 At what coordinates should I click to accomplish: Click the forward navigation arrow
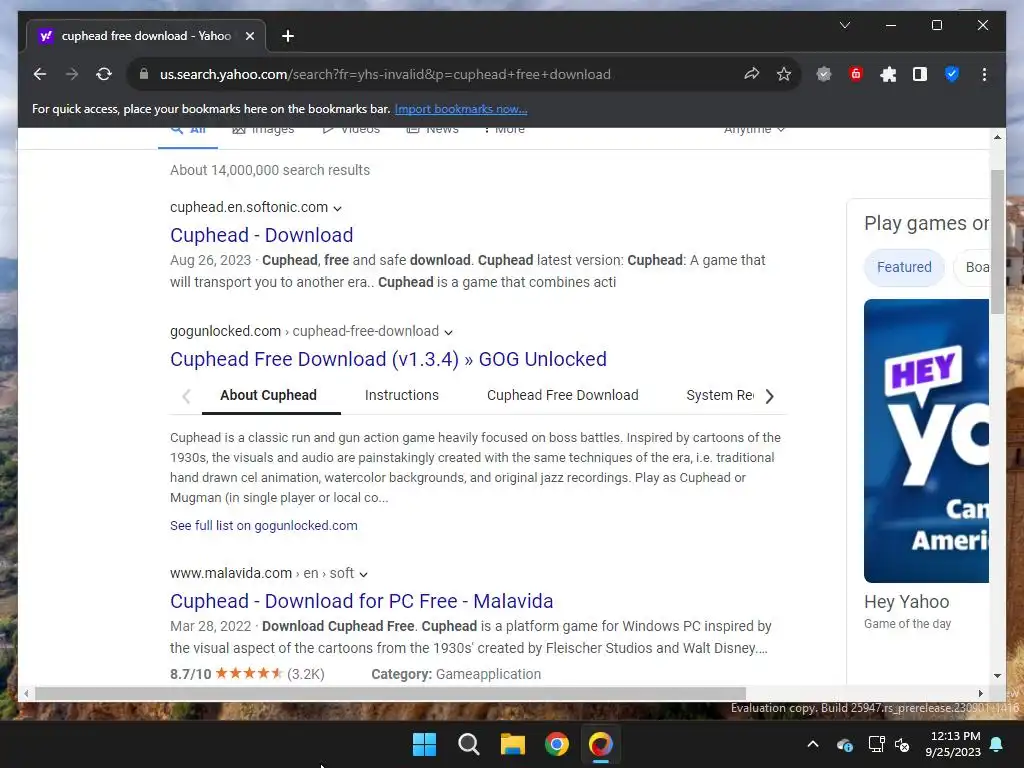(x=72, y=74)
